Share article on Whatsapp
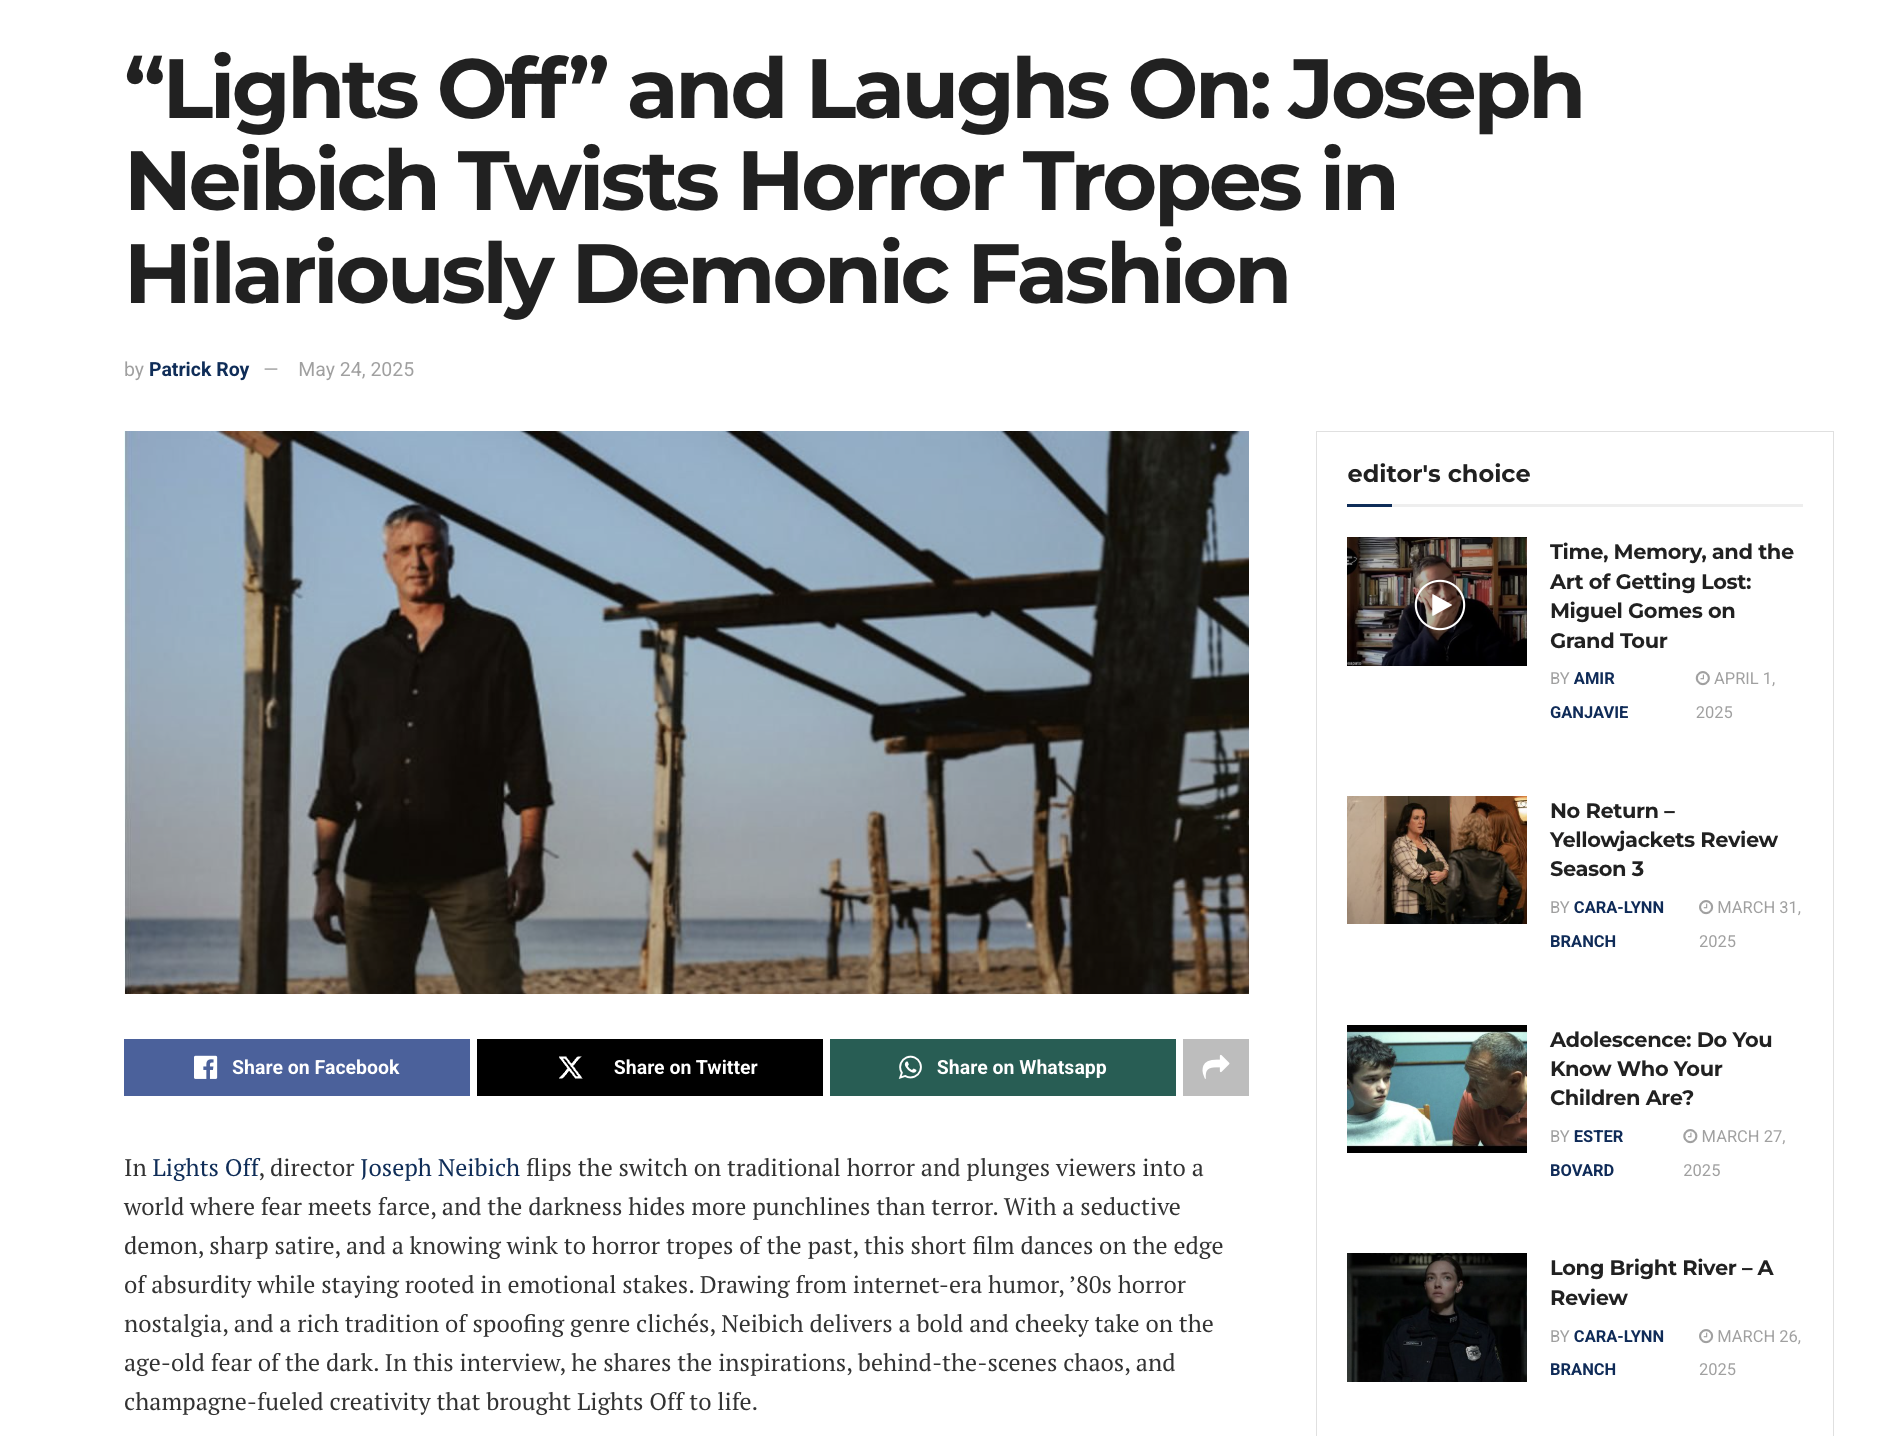The image size is (1896, 1436). pos(1003,1067)
